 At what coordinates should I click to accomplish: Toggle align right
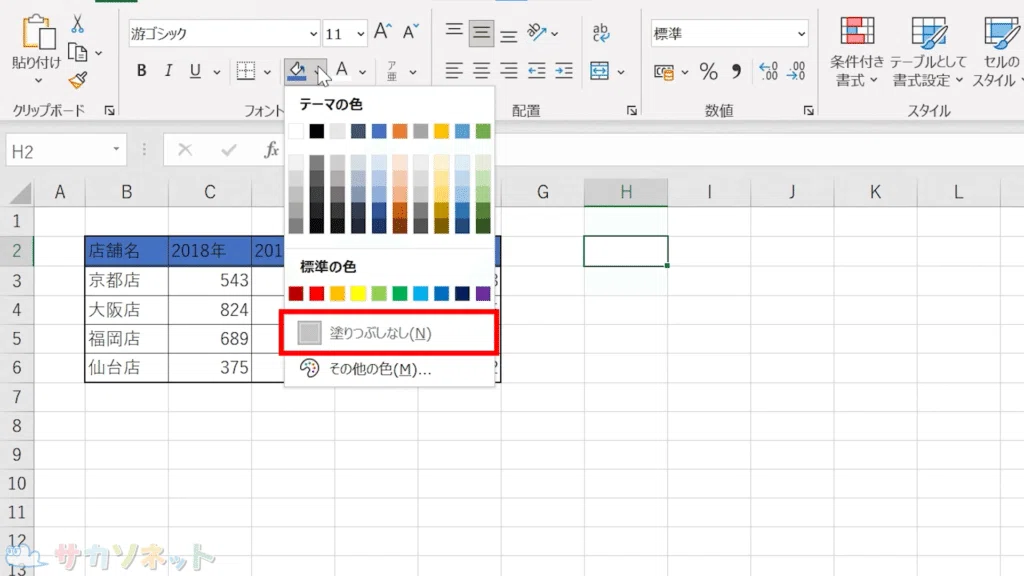tap(509, 71)
